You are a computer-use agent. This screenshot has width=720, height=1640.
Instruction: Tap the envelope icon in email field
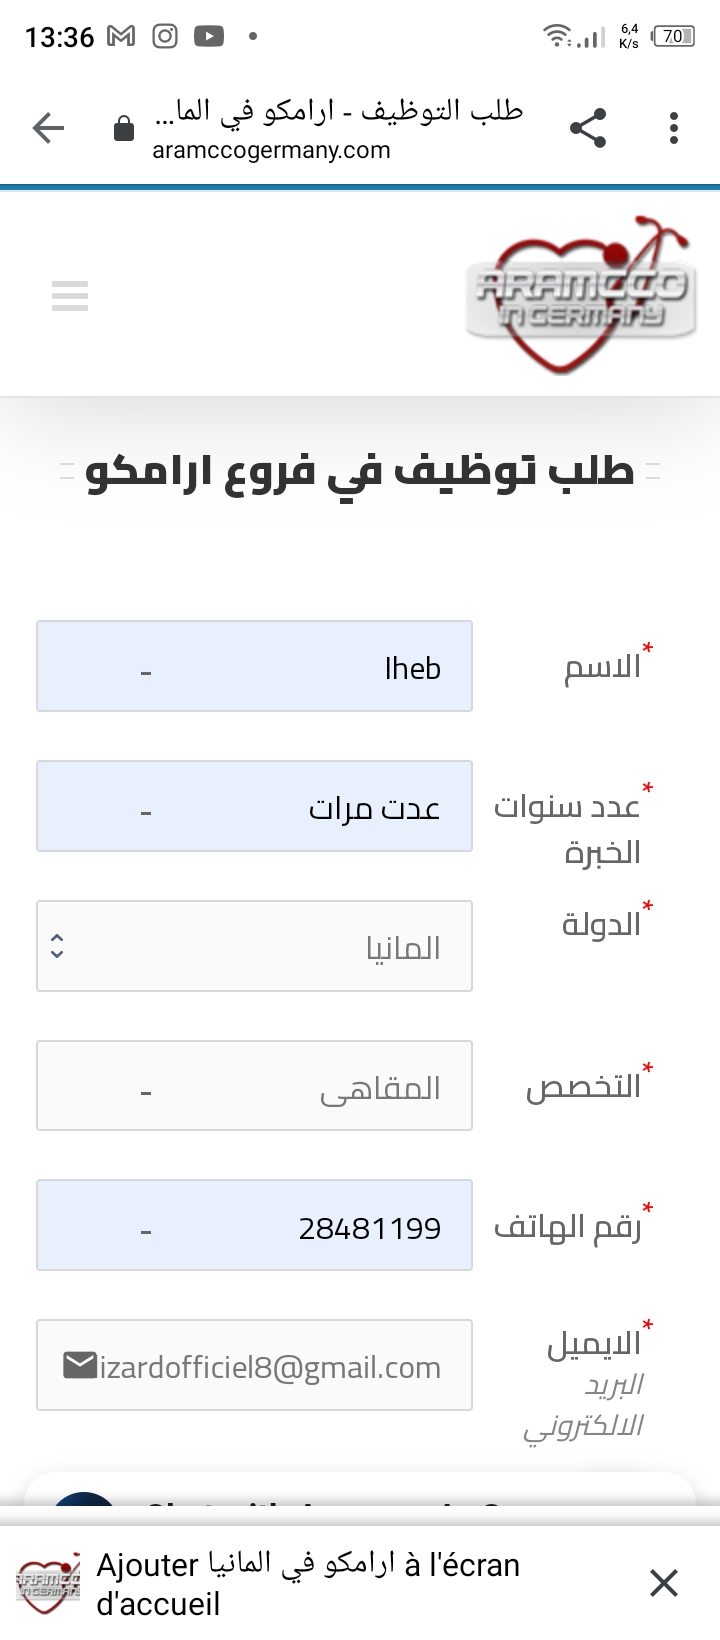point(79,1365)
